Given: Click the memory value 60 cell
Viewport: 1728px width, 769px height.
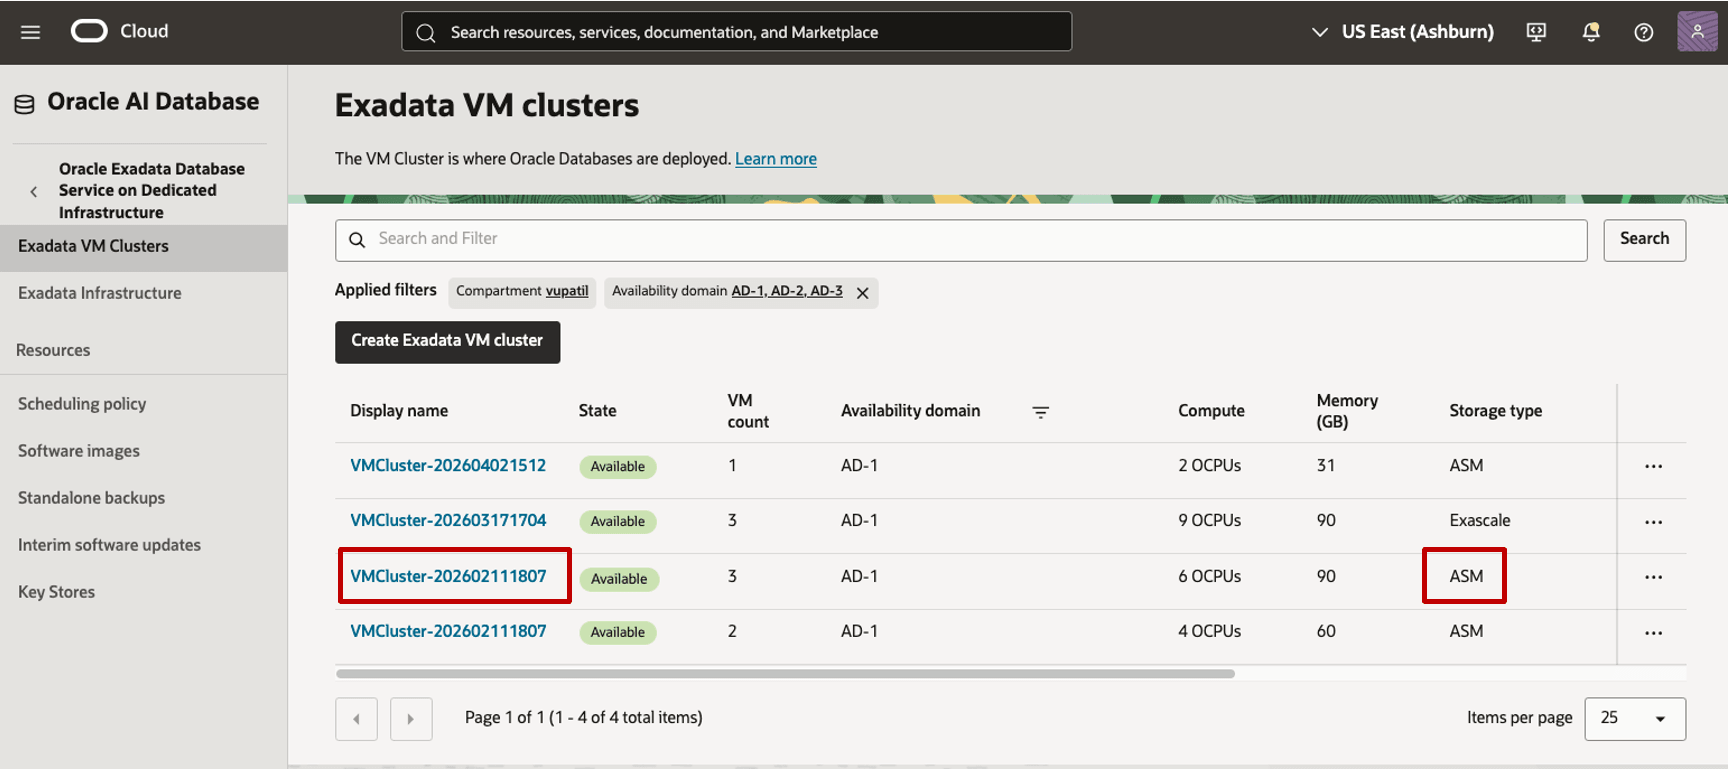Looking at the screenshot, I should click(x=1326, y=632).
